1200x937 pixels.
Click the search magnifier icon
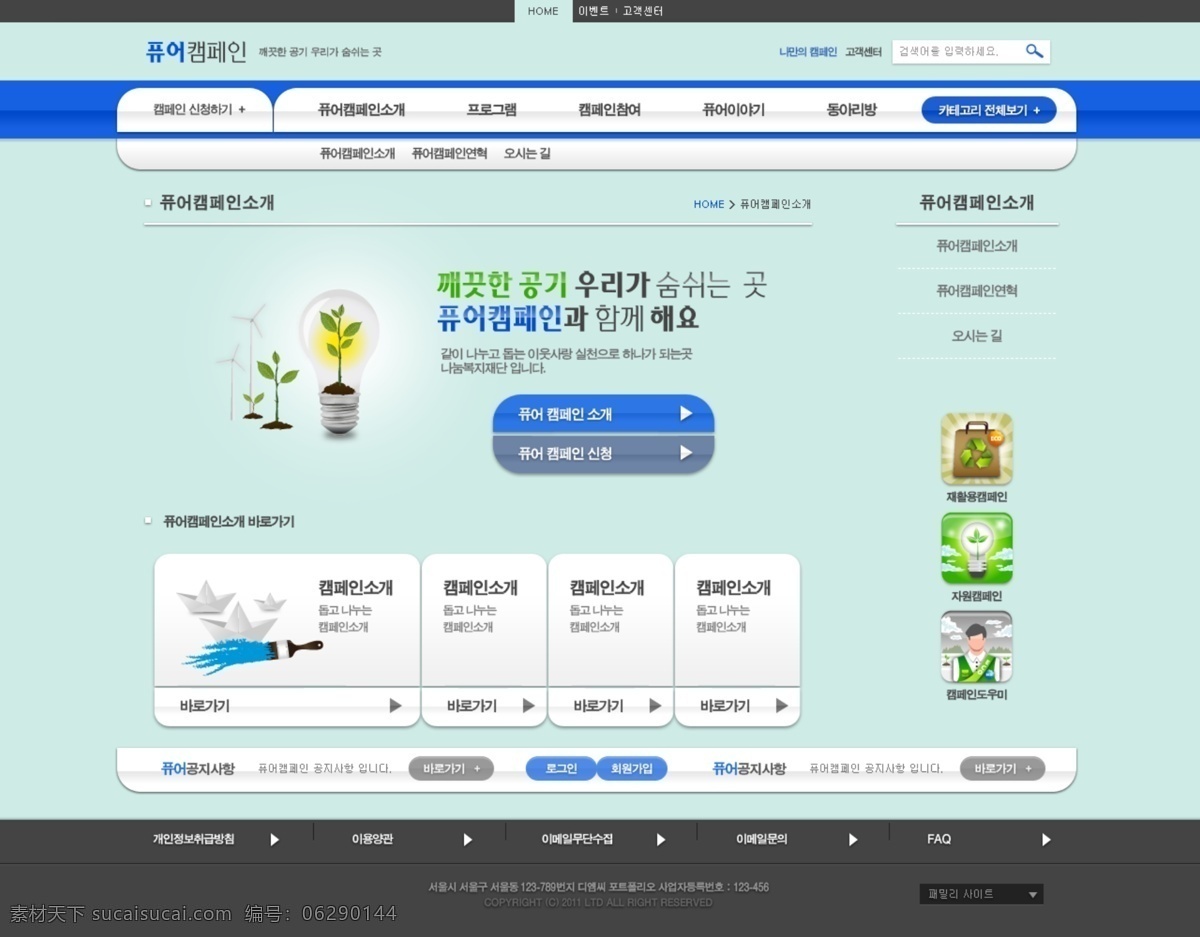point(1034,51)
